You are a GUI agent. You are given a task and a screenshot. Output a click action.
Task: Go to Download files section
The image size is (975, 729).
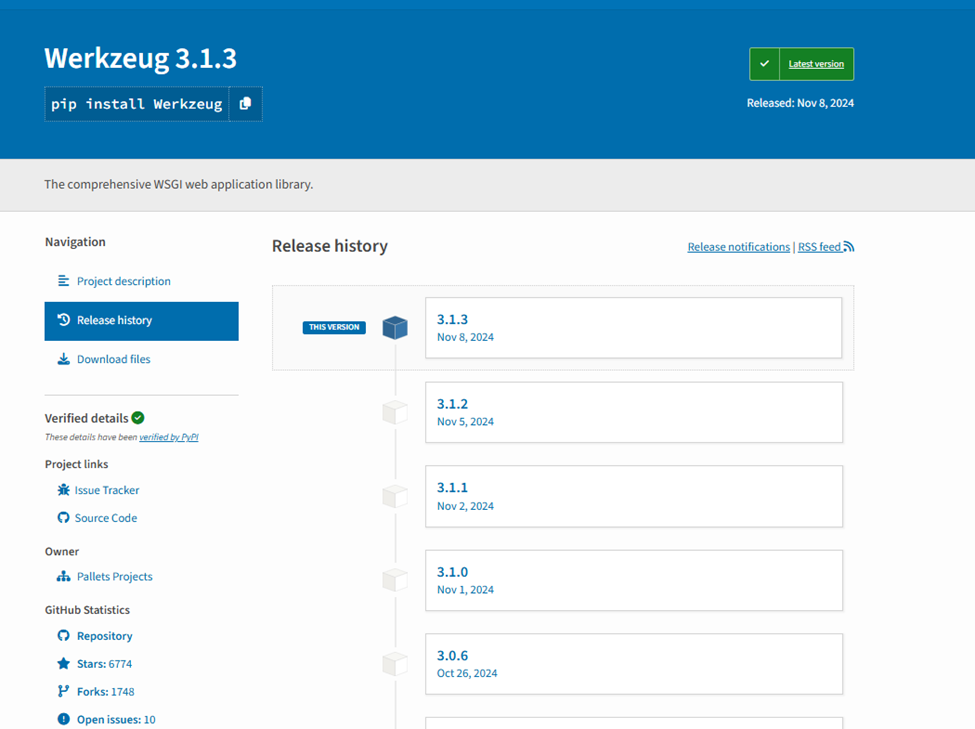click(x=114, y=359)
